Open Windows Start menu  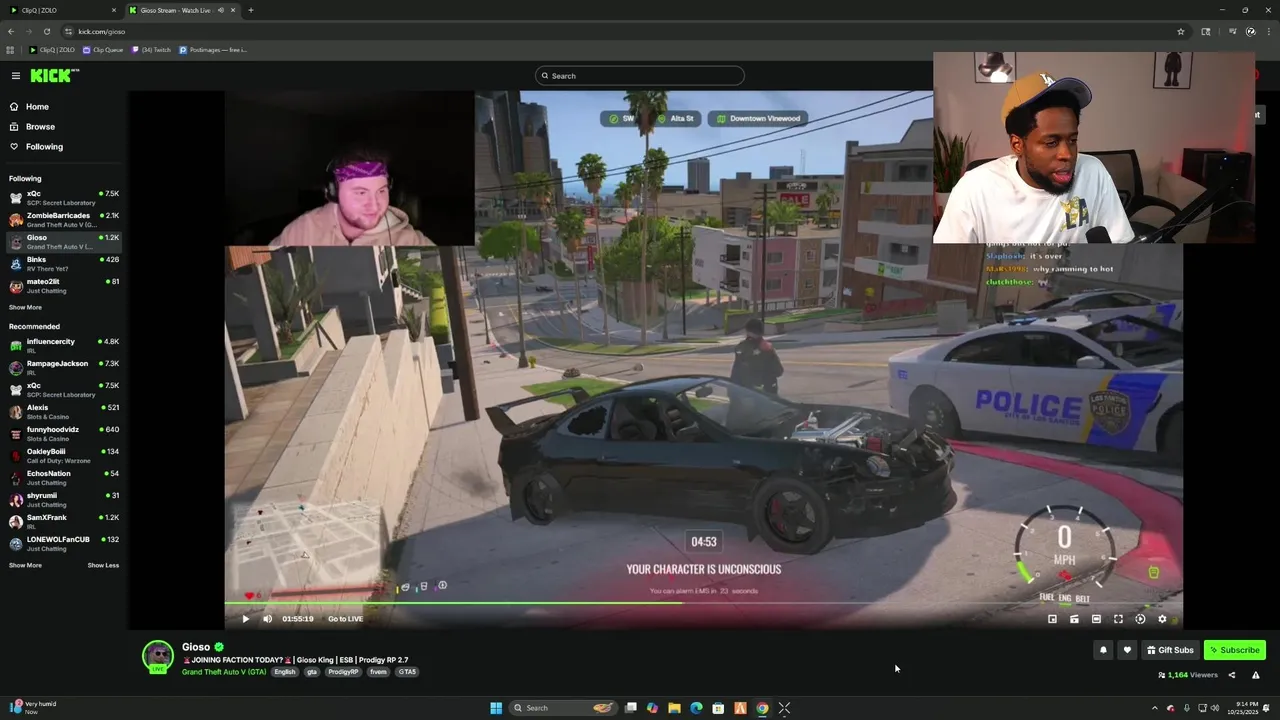pyautogui.click(x=496, y=708)
